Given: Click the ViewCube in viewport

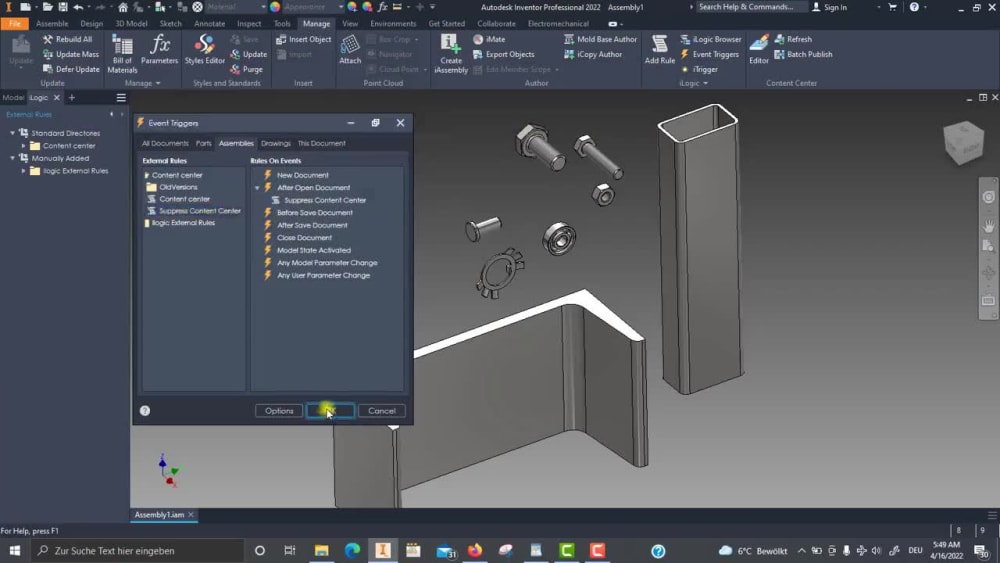Looking at the screenshot, I should click(x=963, y=143).
